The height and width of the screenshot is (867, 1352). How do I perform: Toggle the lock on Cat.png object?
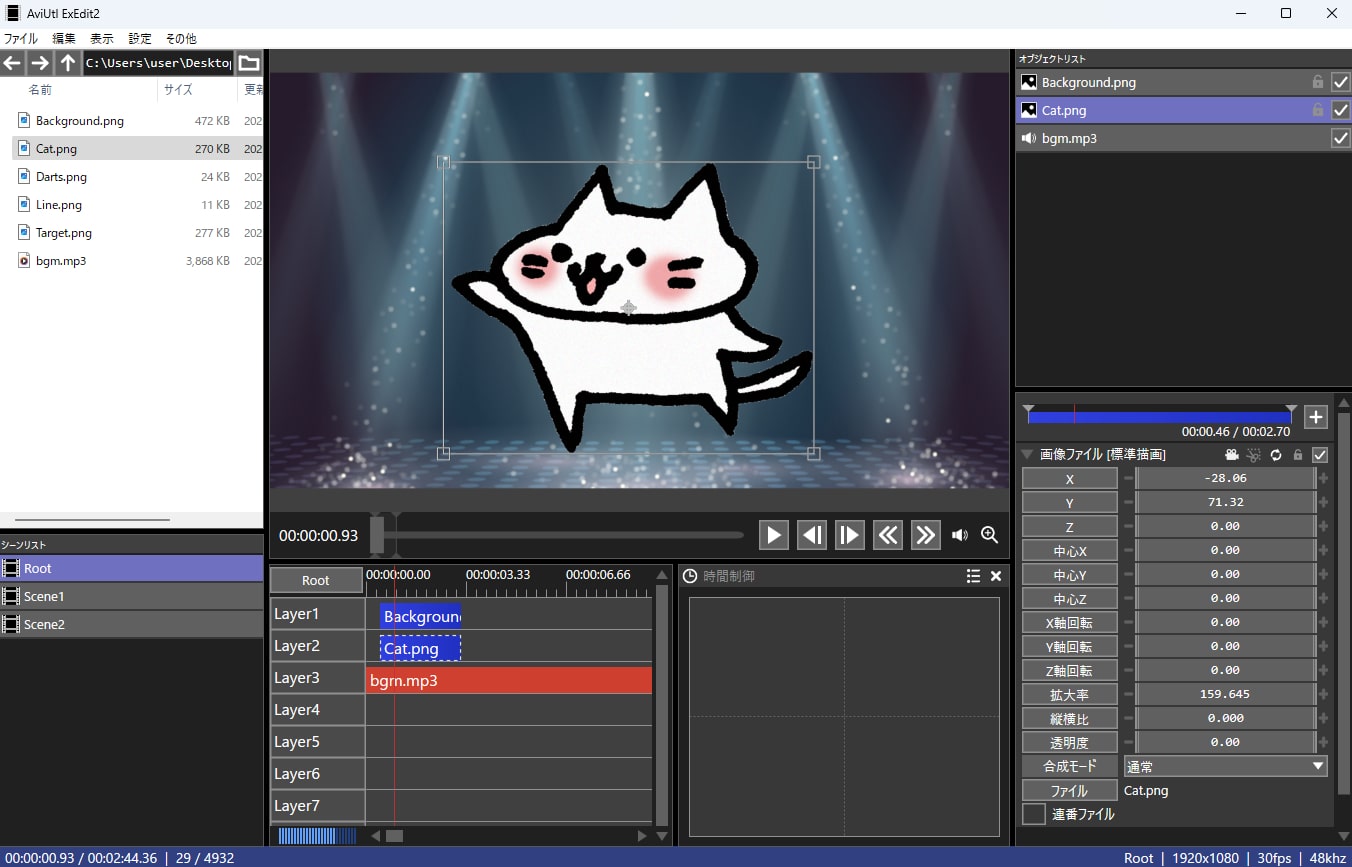tap(1318, 110)
